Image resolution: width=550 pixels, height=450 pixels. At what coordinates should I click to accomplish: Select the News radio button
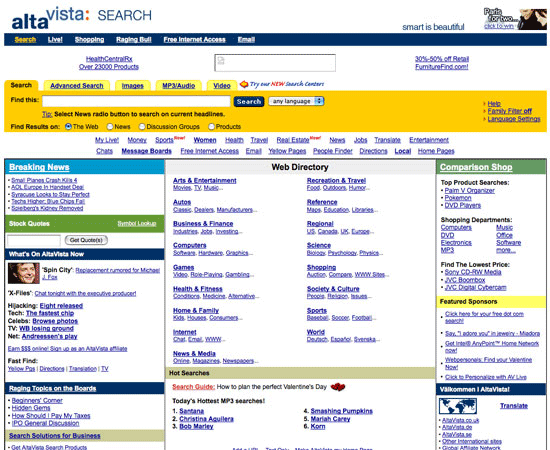pyautogui.click(x=110, y=127)
